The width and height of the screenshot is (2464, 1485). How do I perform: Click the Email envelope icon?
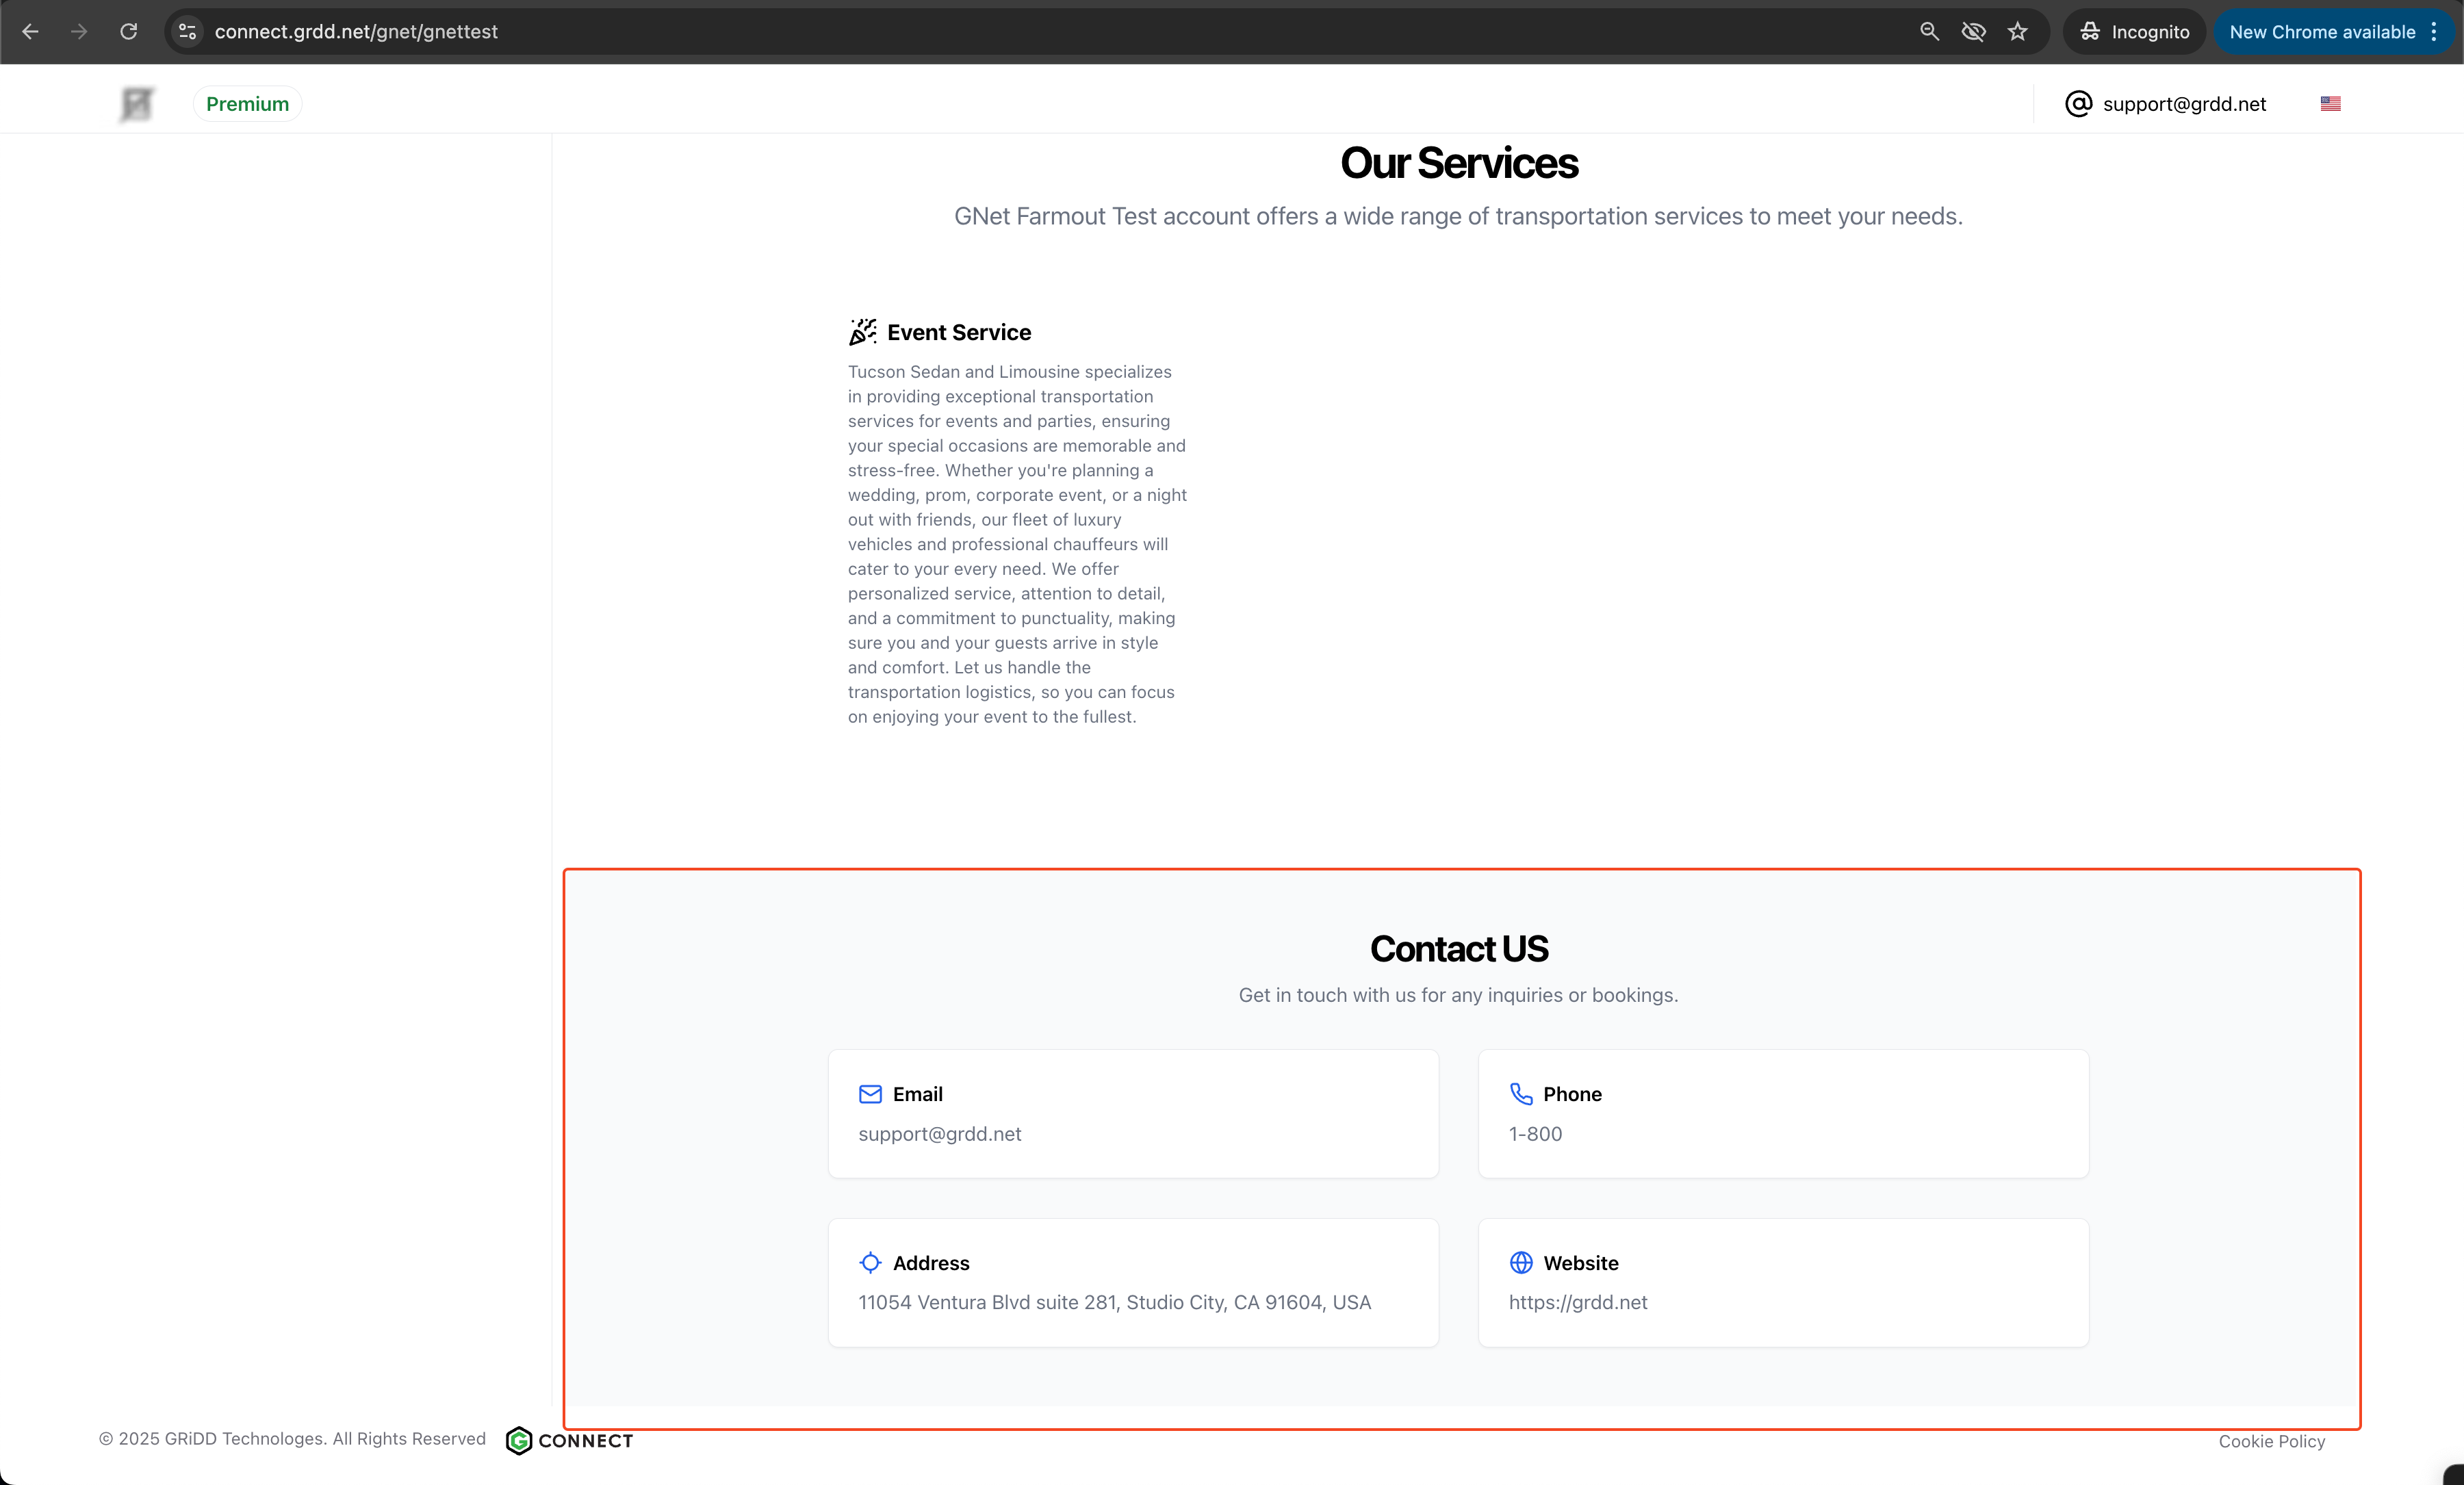point(870,1094)
